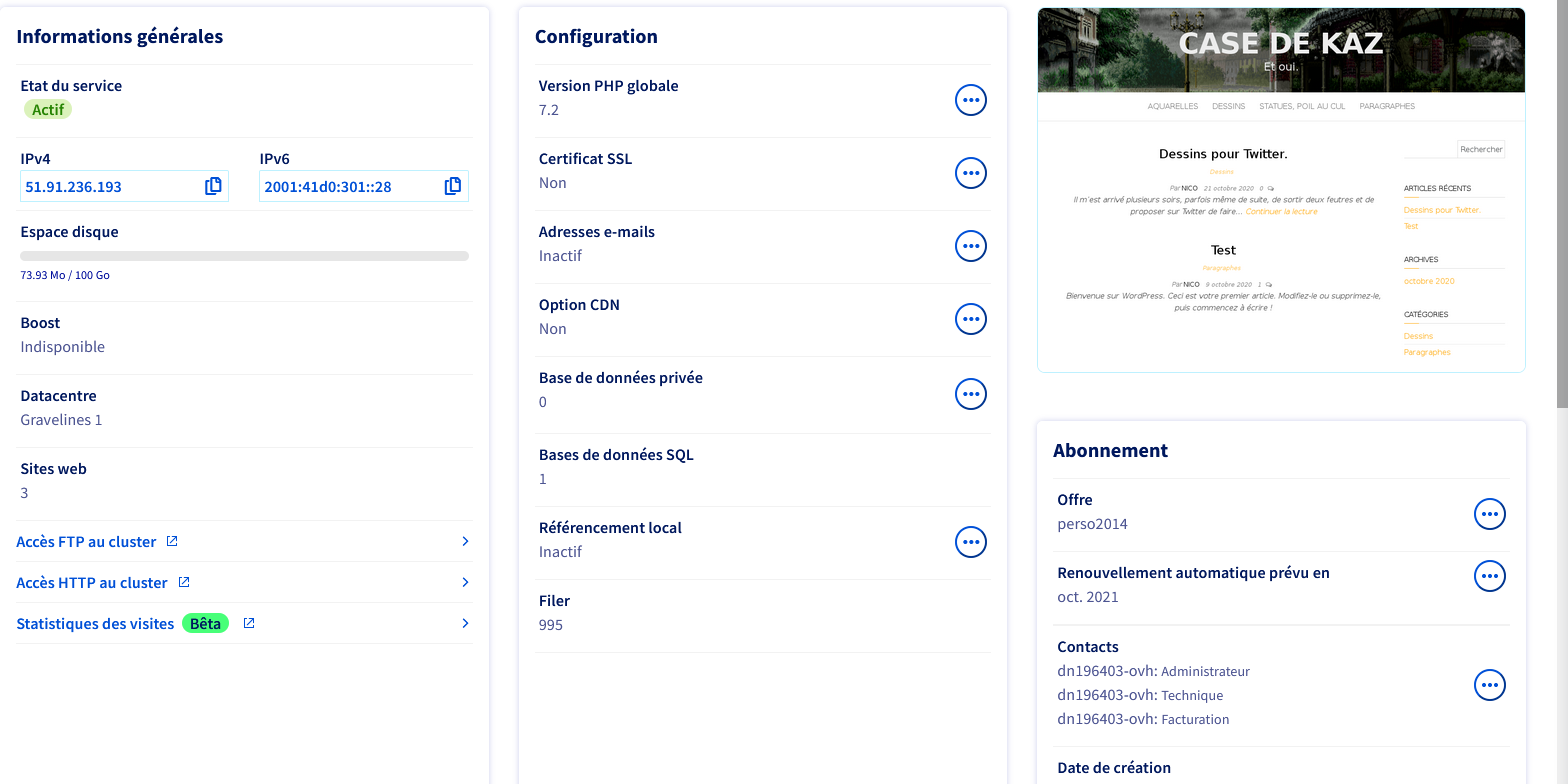Click the Espace disque usage bar

pyautogui.click(x=244, y=256)
